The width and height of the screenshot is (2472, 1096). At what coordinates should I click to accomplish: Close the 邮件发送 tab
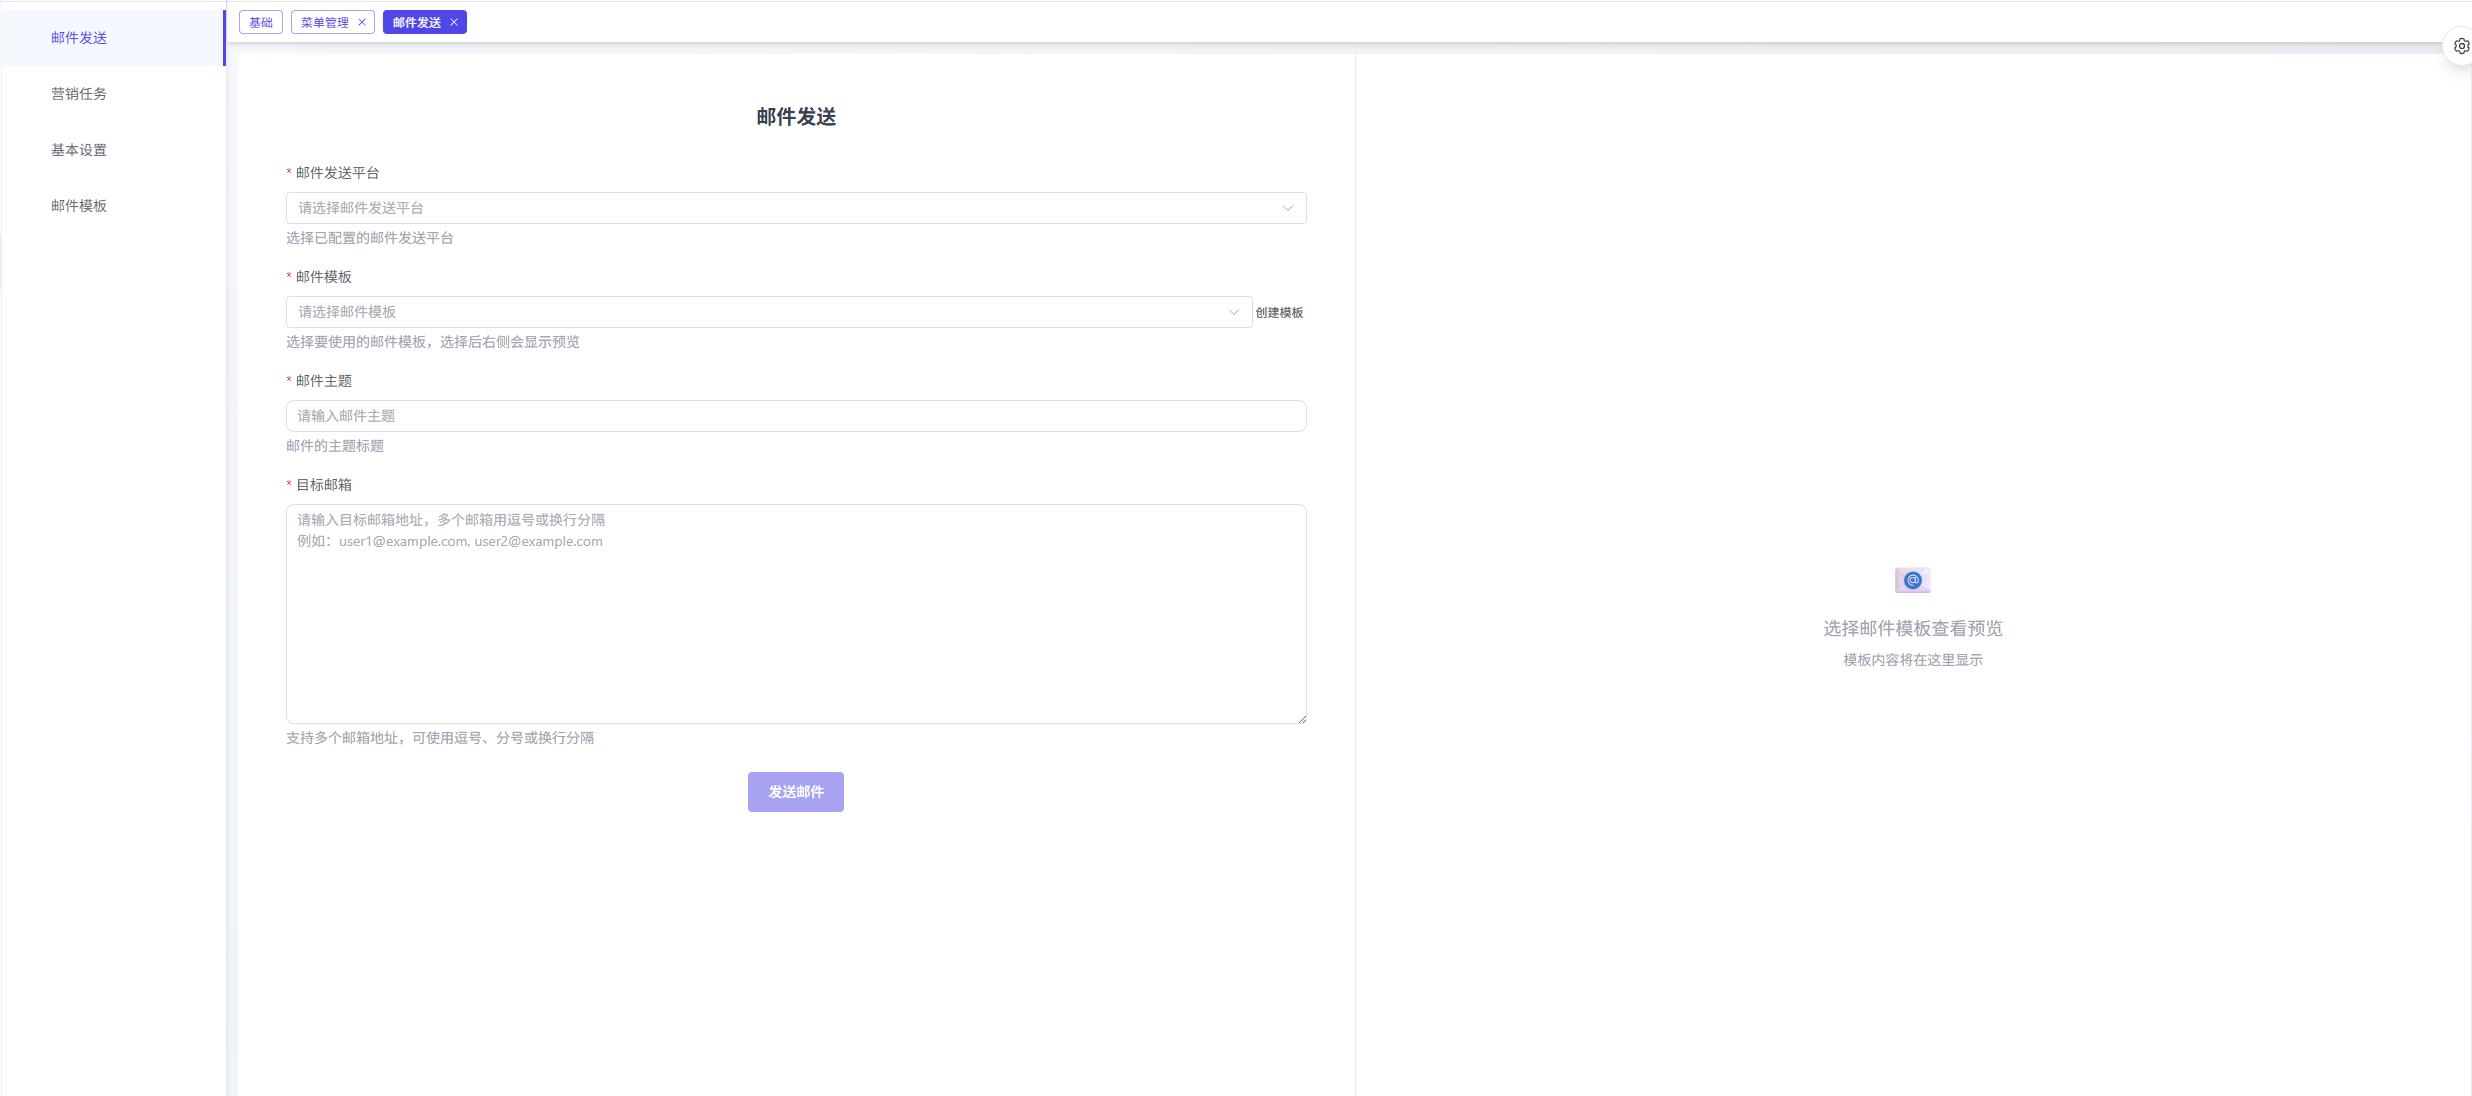(454, 22)
